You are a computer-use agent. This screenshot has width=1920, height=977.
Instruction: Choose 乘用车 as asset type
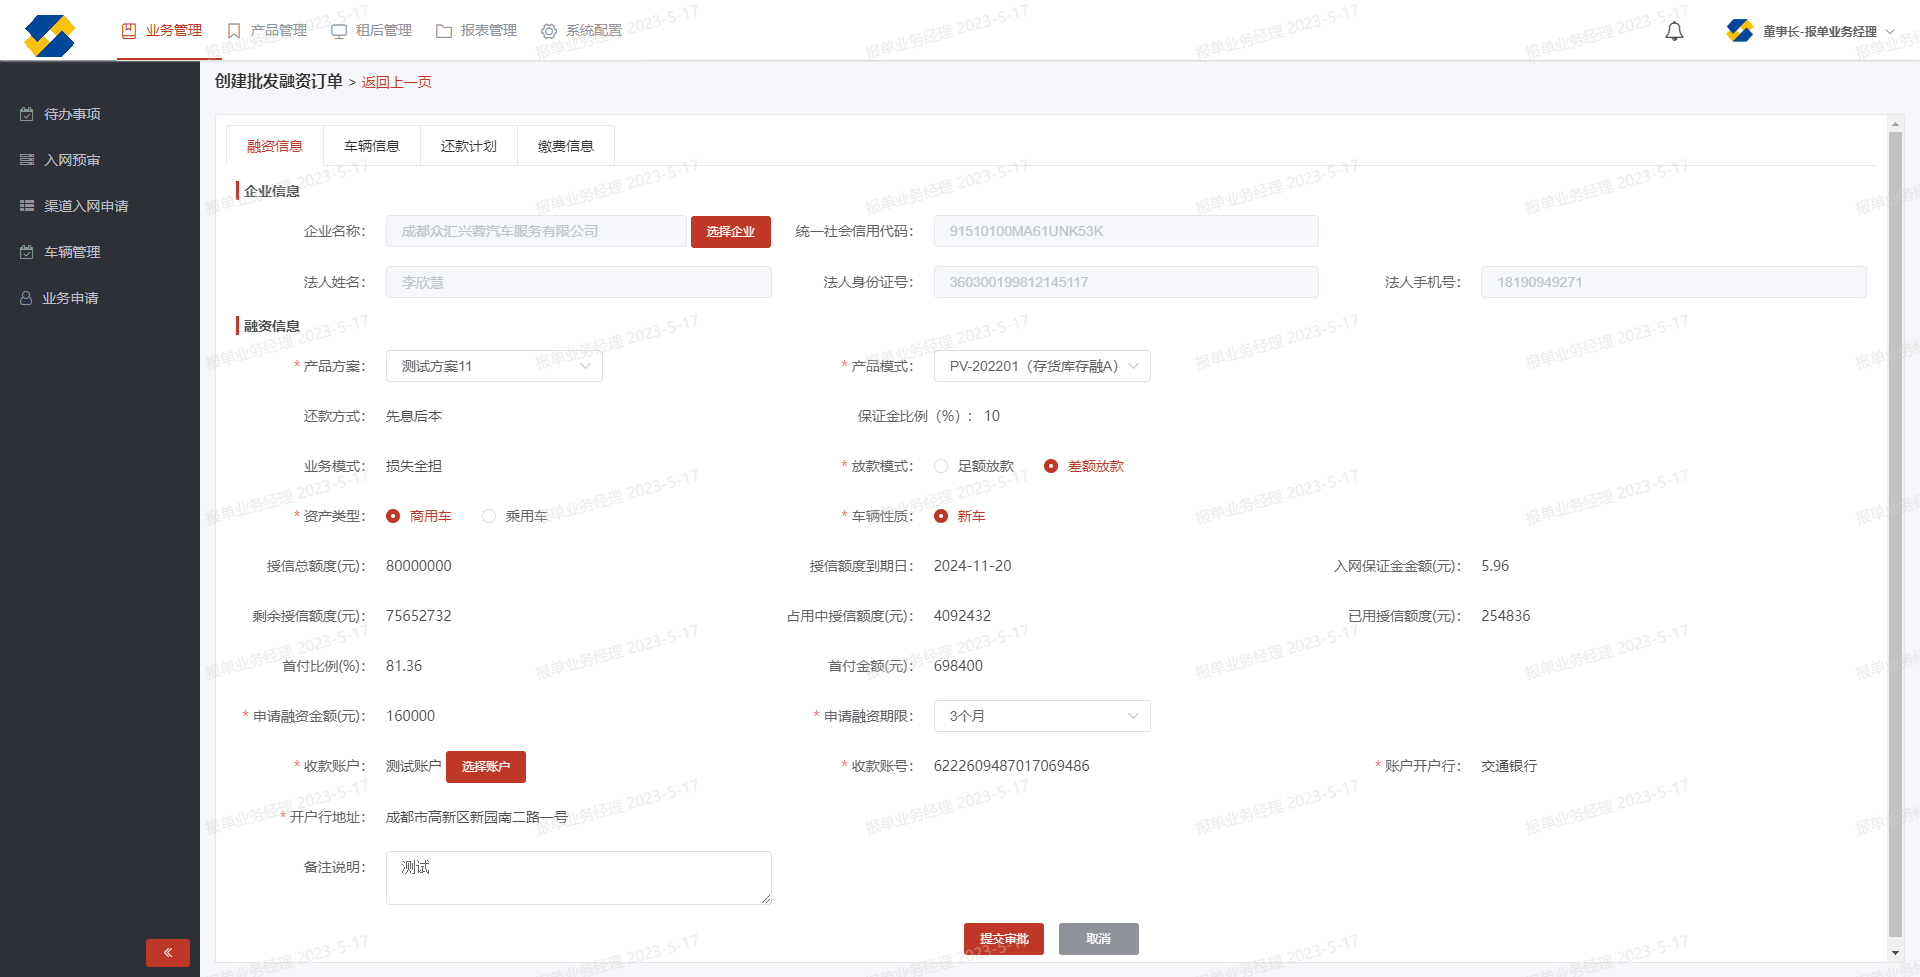pyautogui.click(x=489, y=516)
